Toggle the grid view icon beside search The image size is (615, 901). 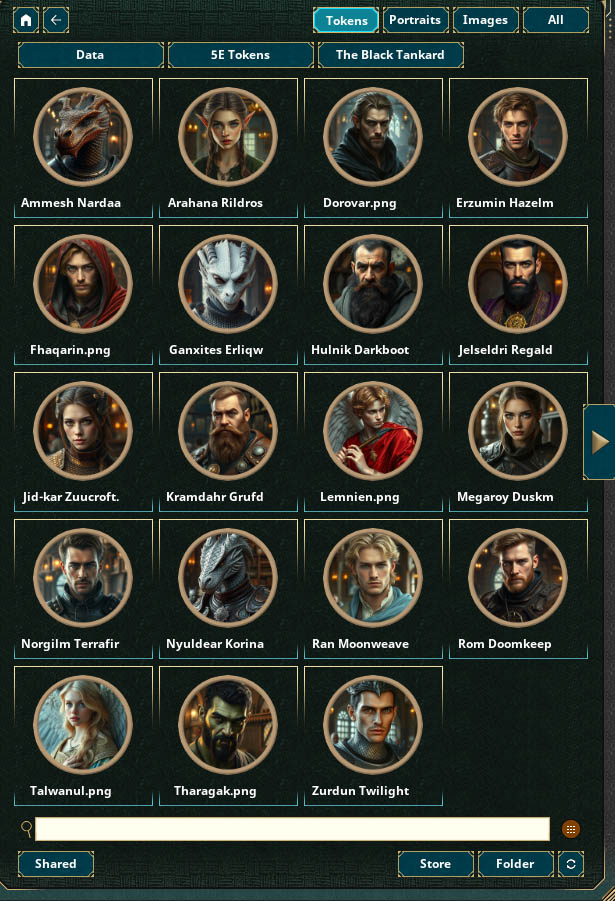coord(571,829)
